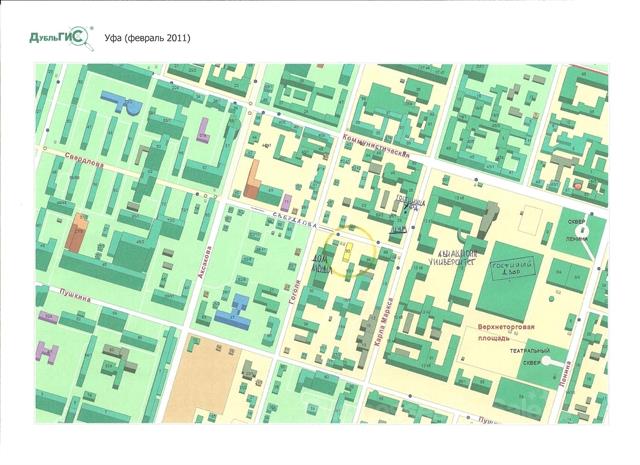Click the "Театральный" park label
Image resolution: width=640 pixels, height=465 pixels.
530,351
